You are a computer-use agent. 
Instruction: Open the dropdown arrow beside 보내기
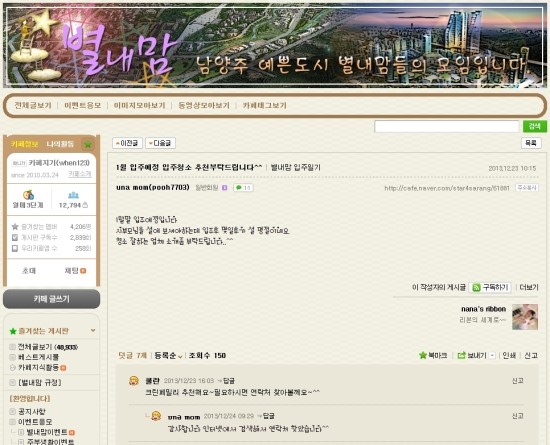[x=492, y=356]
